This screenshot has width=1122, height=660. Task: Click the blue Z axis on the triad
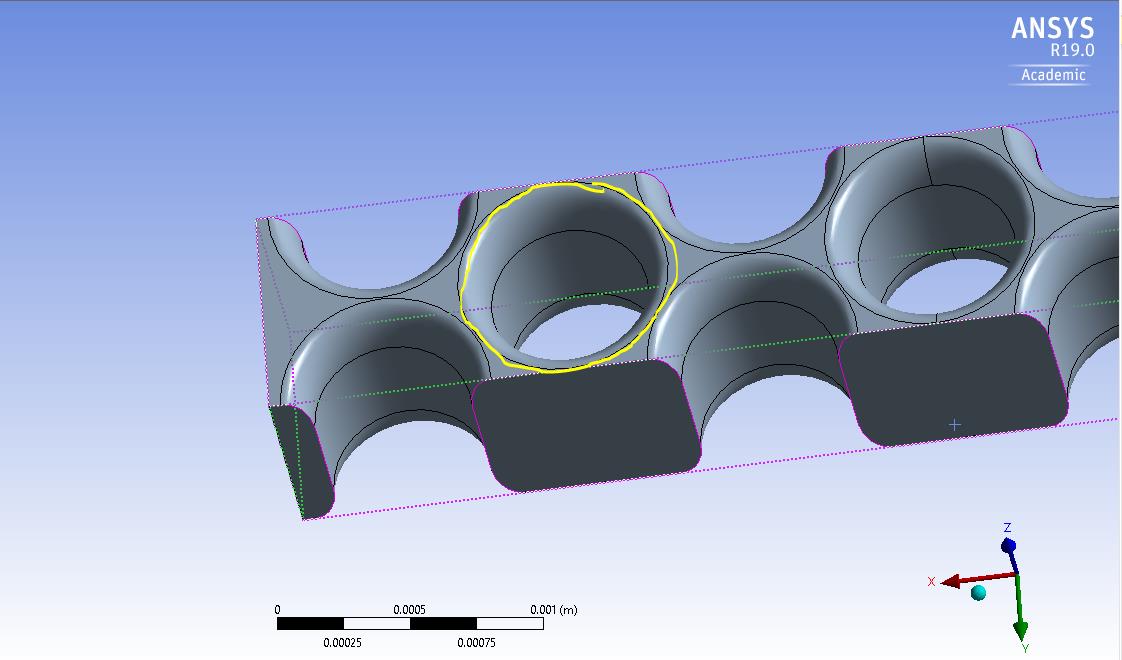pyautogui.click(x=1011, y=556)
